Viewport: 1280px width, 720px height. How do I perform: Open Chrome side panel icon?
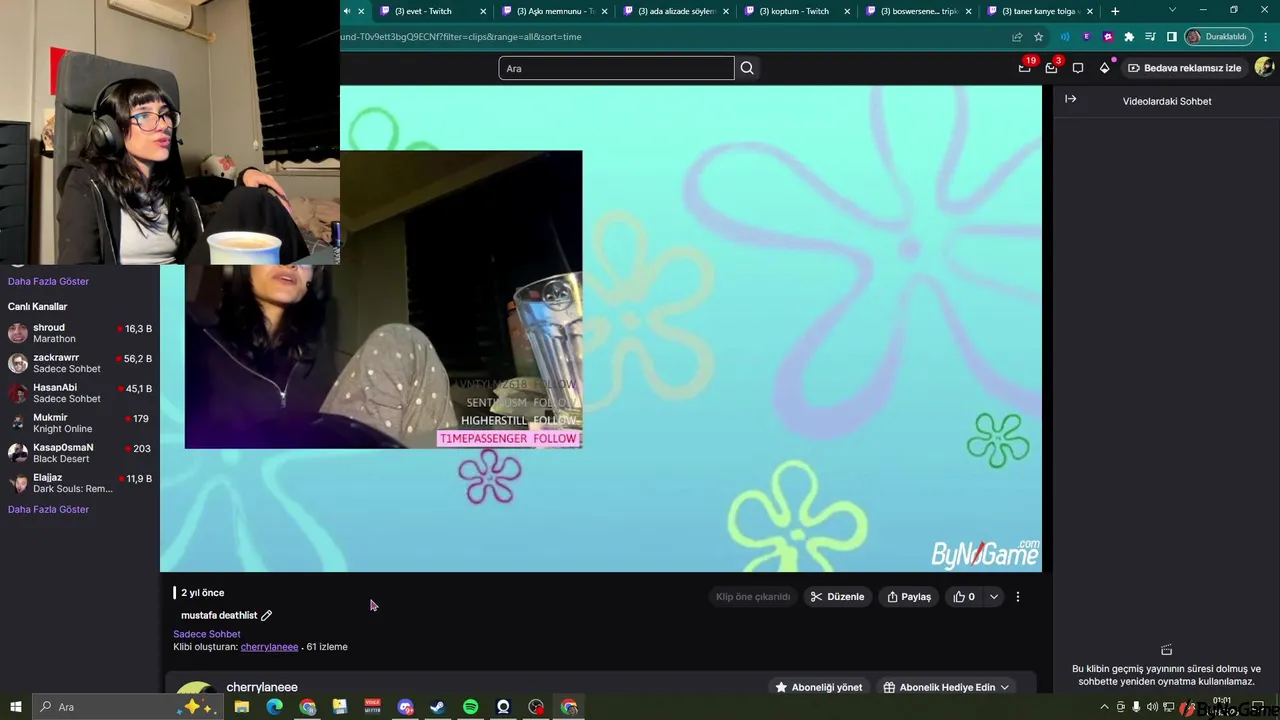[x=1172, y=37]
